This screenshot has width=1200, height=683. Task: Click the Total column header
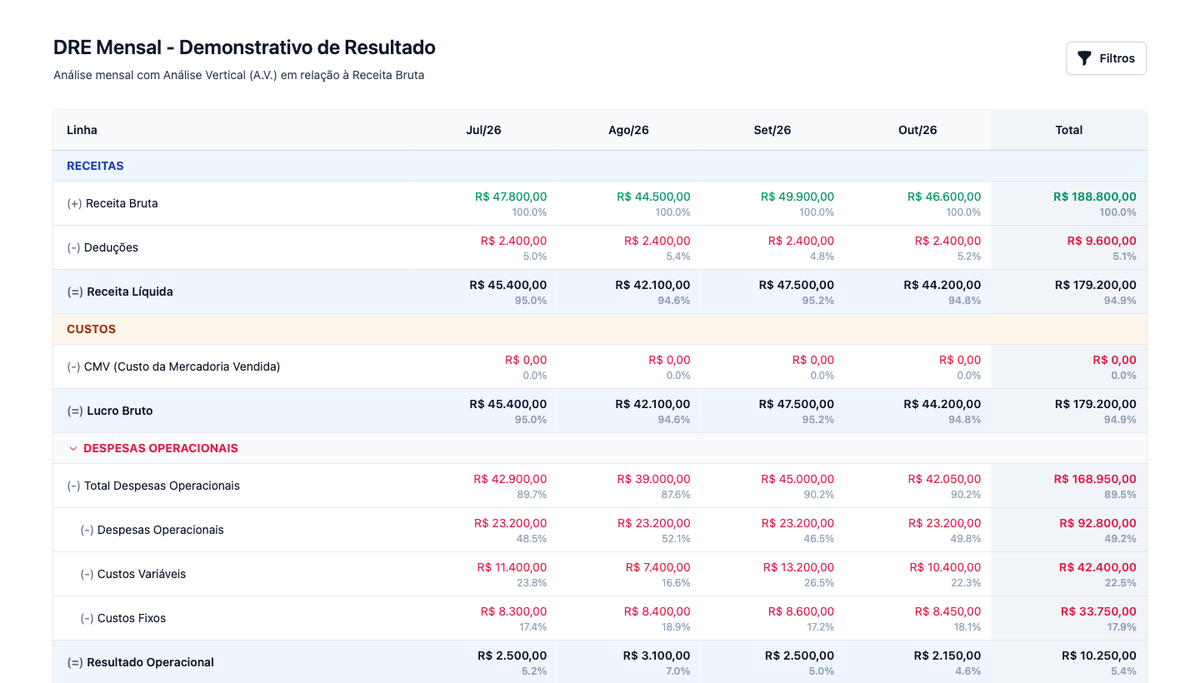[x=1069, y=130]
